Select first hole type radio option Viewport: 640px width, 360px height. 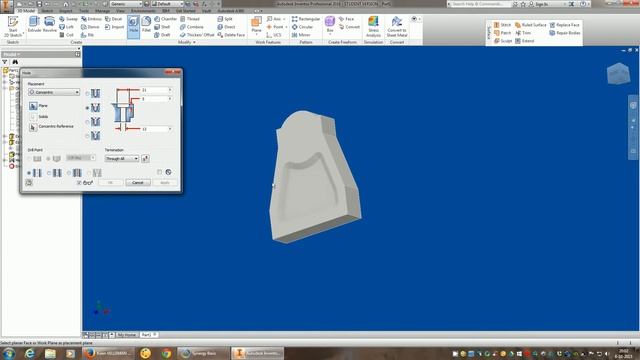pyautogui.click(x=87, y=94)
